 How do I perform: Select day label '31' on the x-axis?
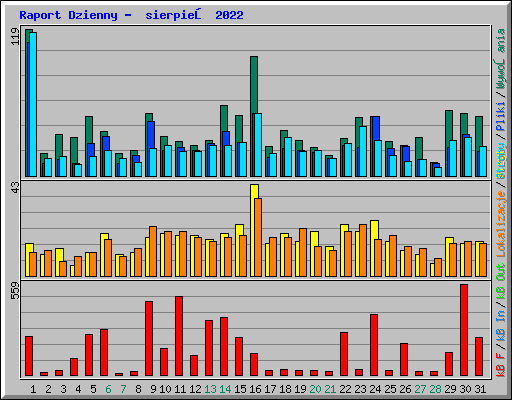480,389
